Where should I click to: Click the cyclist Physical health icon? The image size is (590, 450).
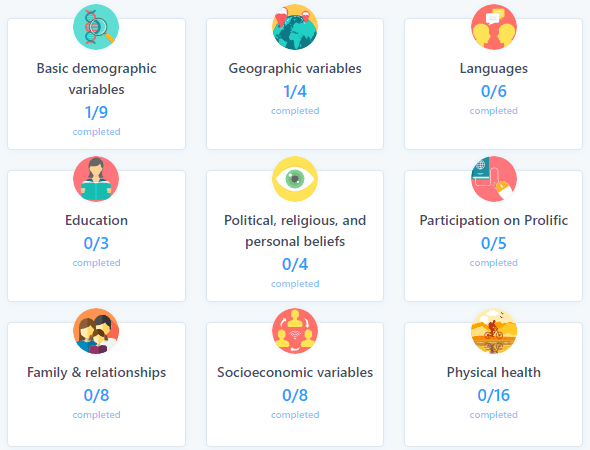[494, 331]
